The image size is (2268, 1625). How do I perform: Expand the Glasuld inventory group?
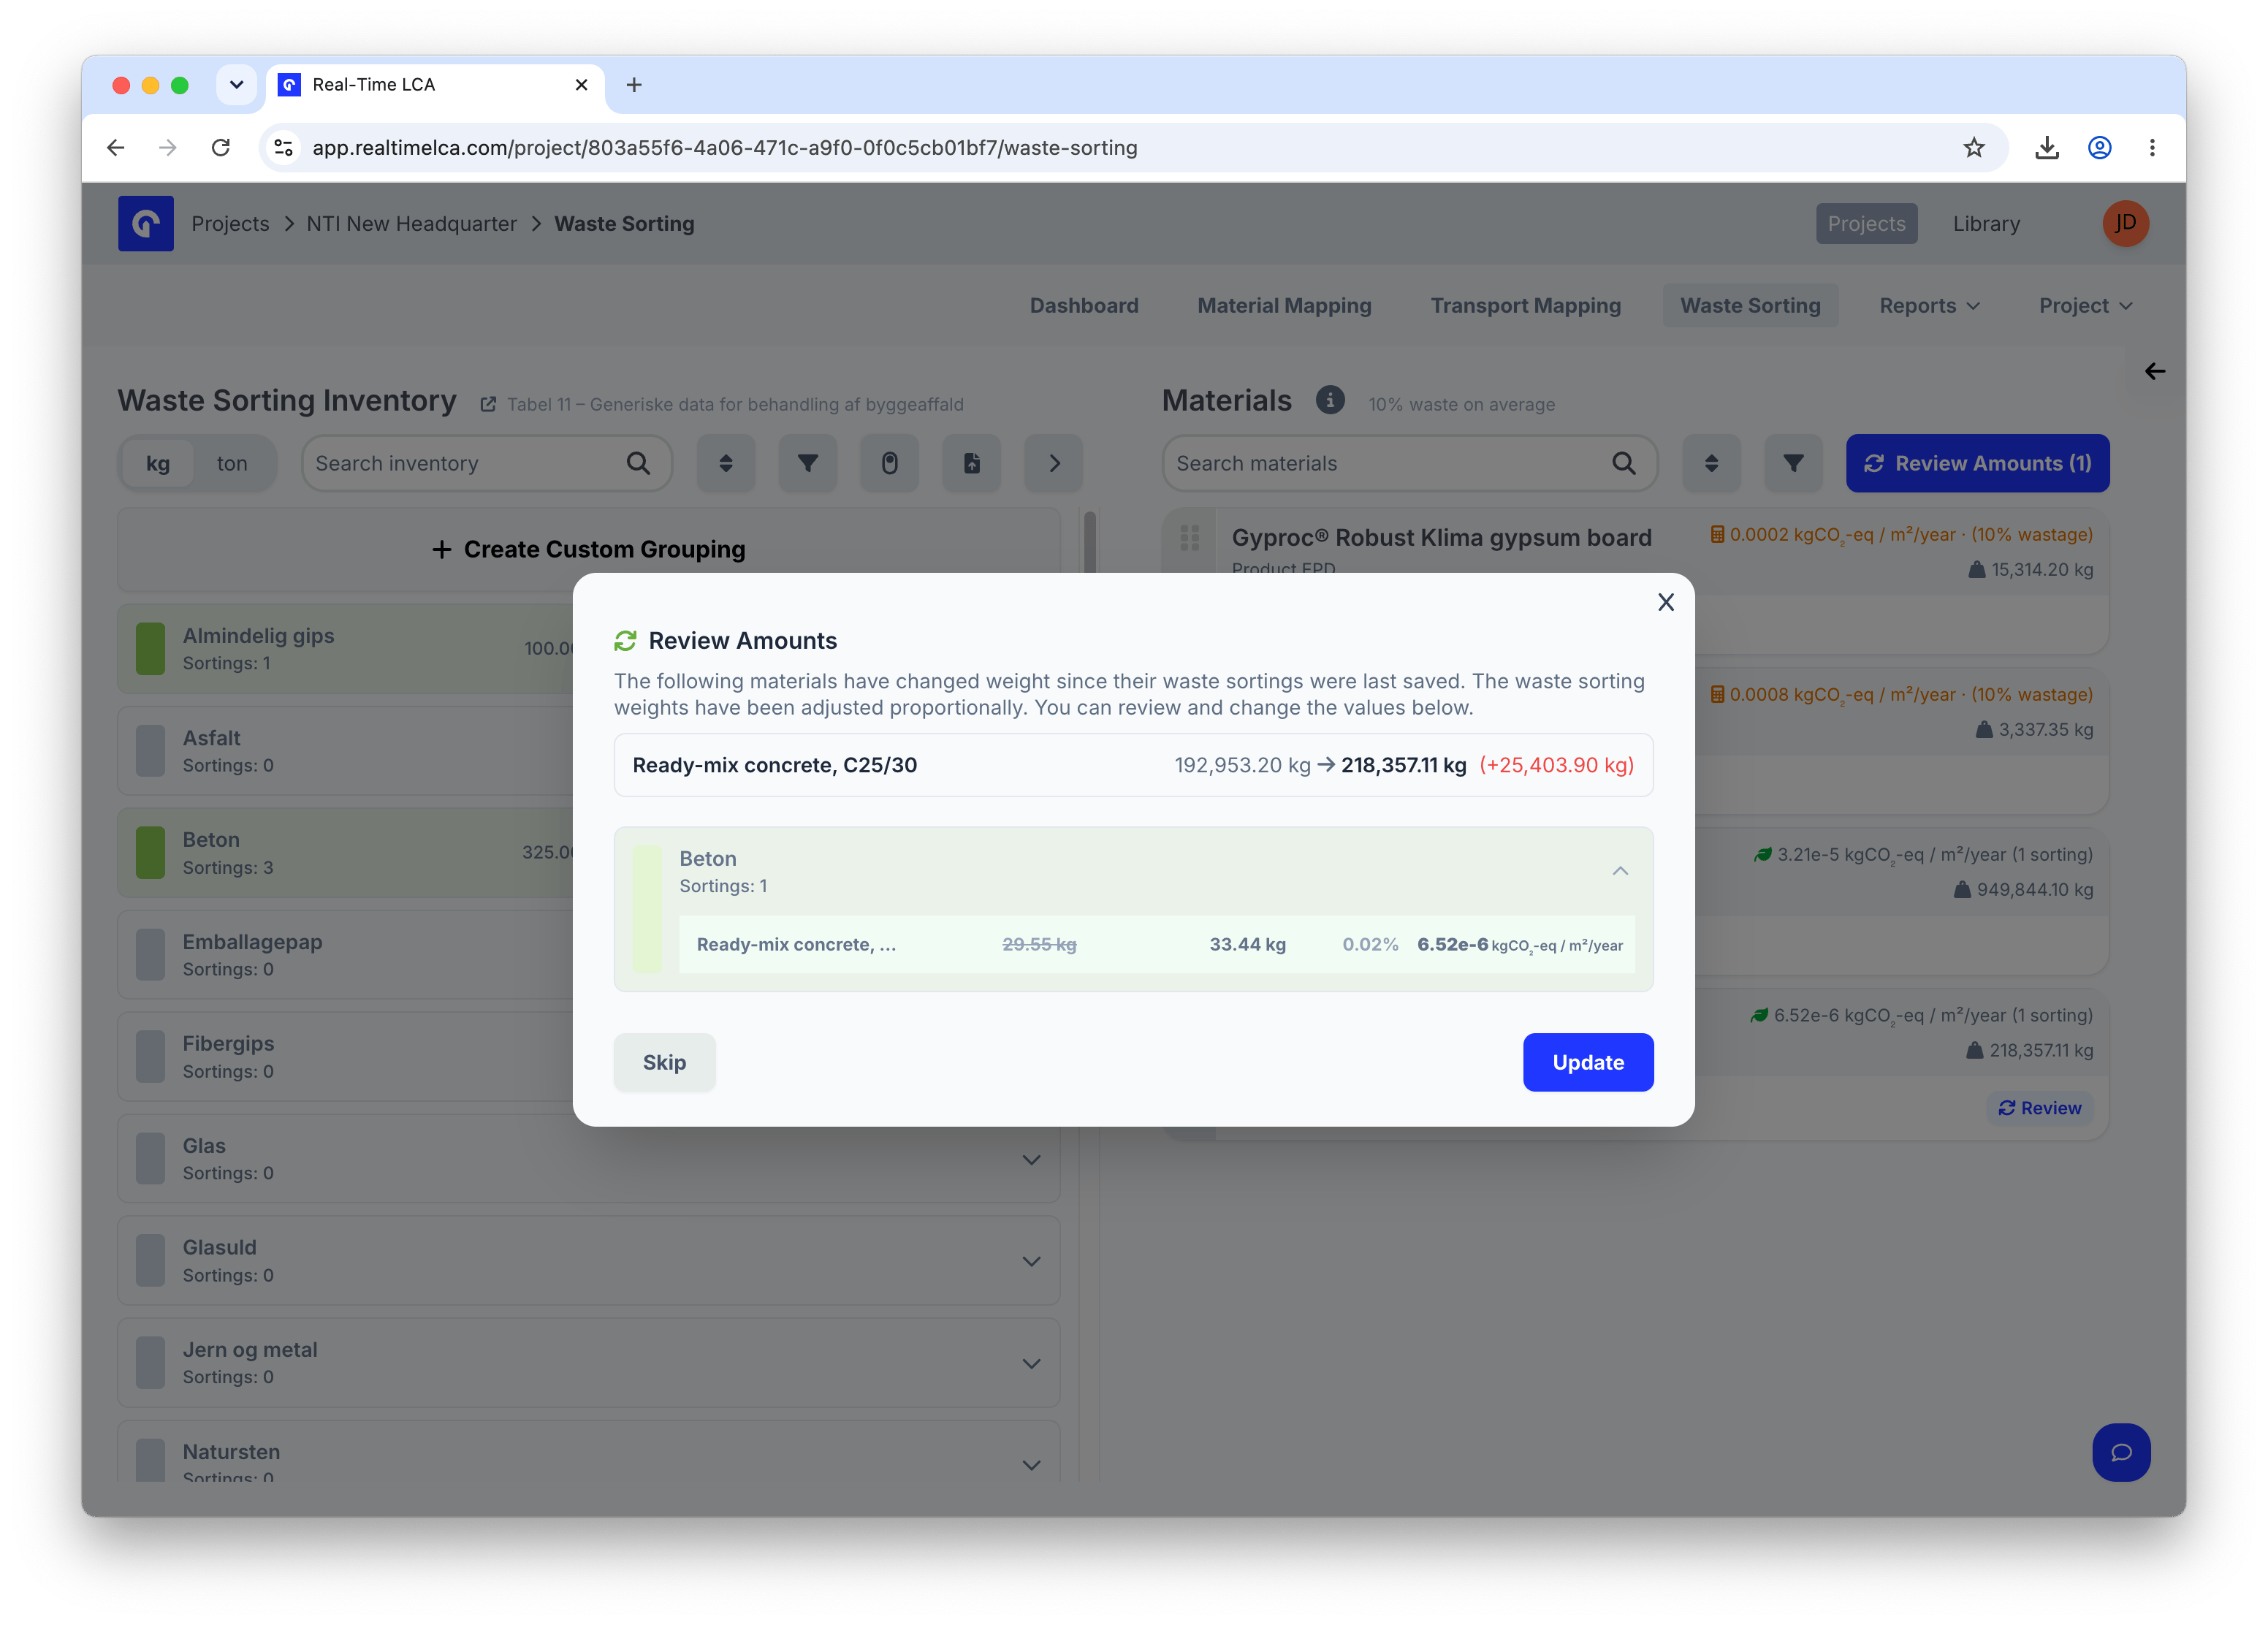1031,1262
